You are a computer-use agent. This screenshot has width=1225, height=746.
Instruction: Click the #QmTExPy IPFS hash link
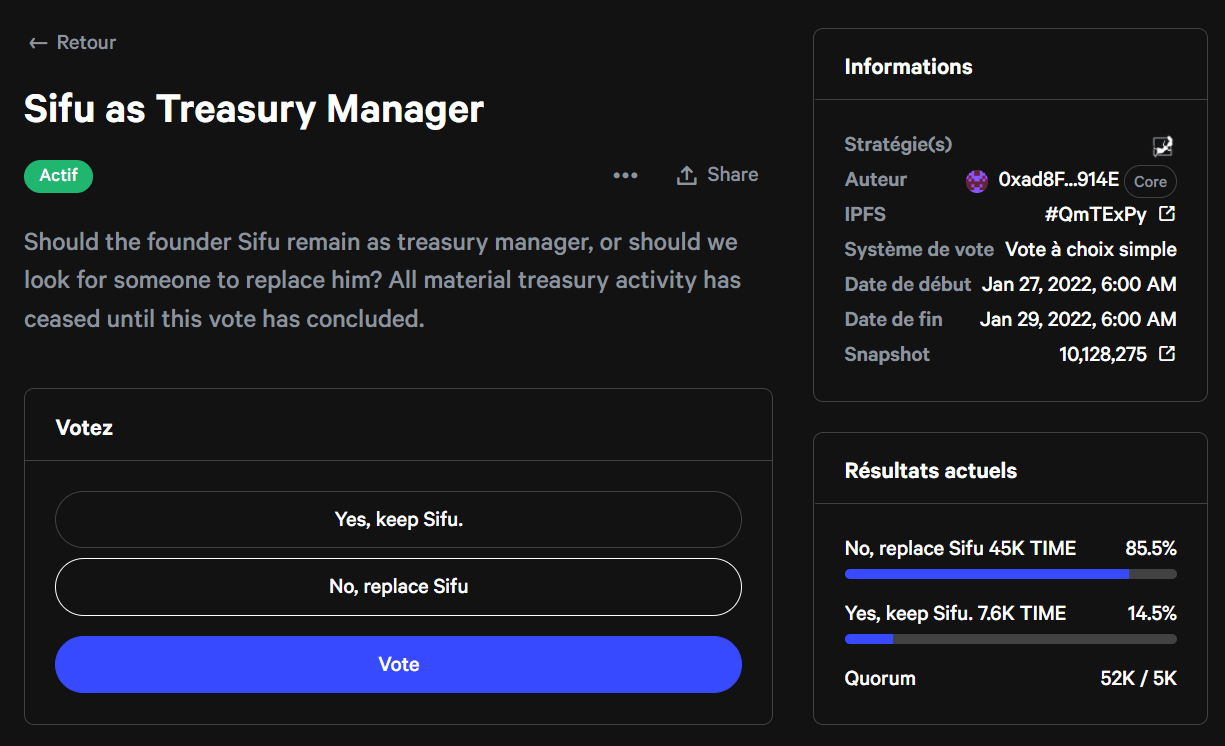tap(1095, 215)
